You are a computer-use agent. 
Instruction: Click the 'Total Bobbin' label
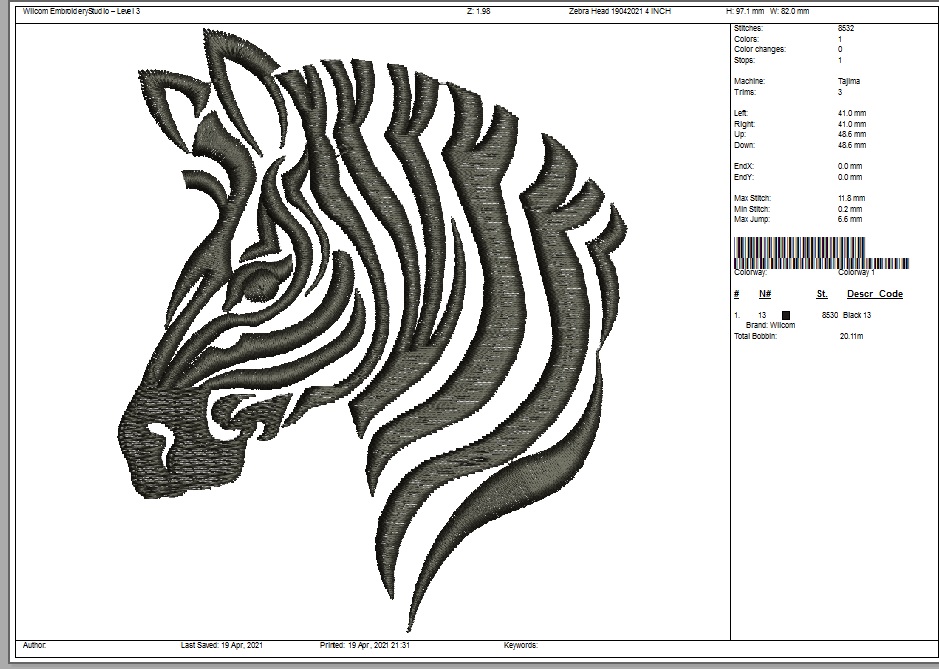click(x=755, y=336)
